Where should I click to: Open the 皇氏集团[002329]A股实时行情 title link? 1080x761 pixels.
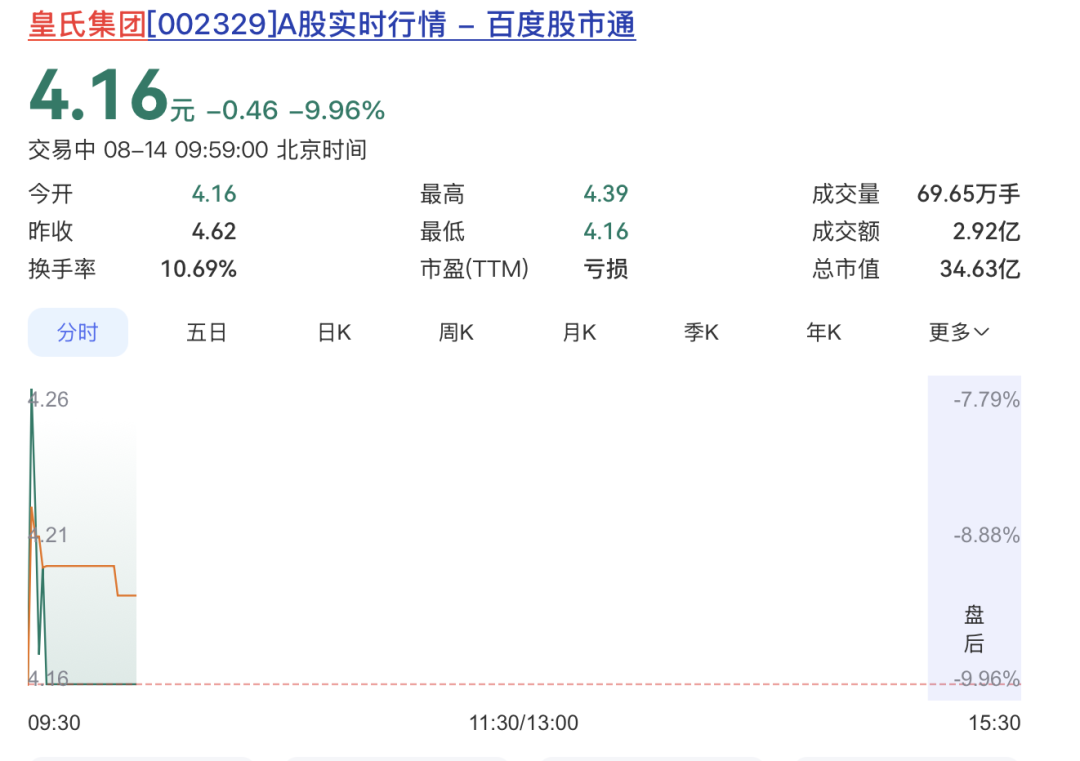(x=331, y=25)
